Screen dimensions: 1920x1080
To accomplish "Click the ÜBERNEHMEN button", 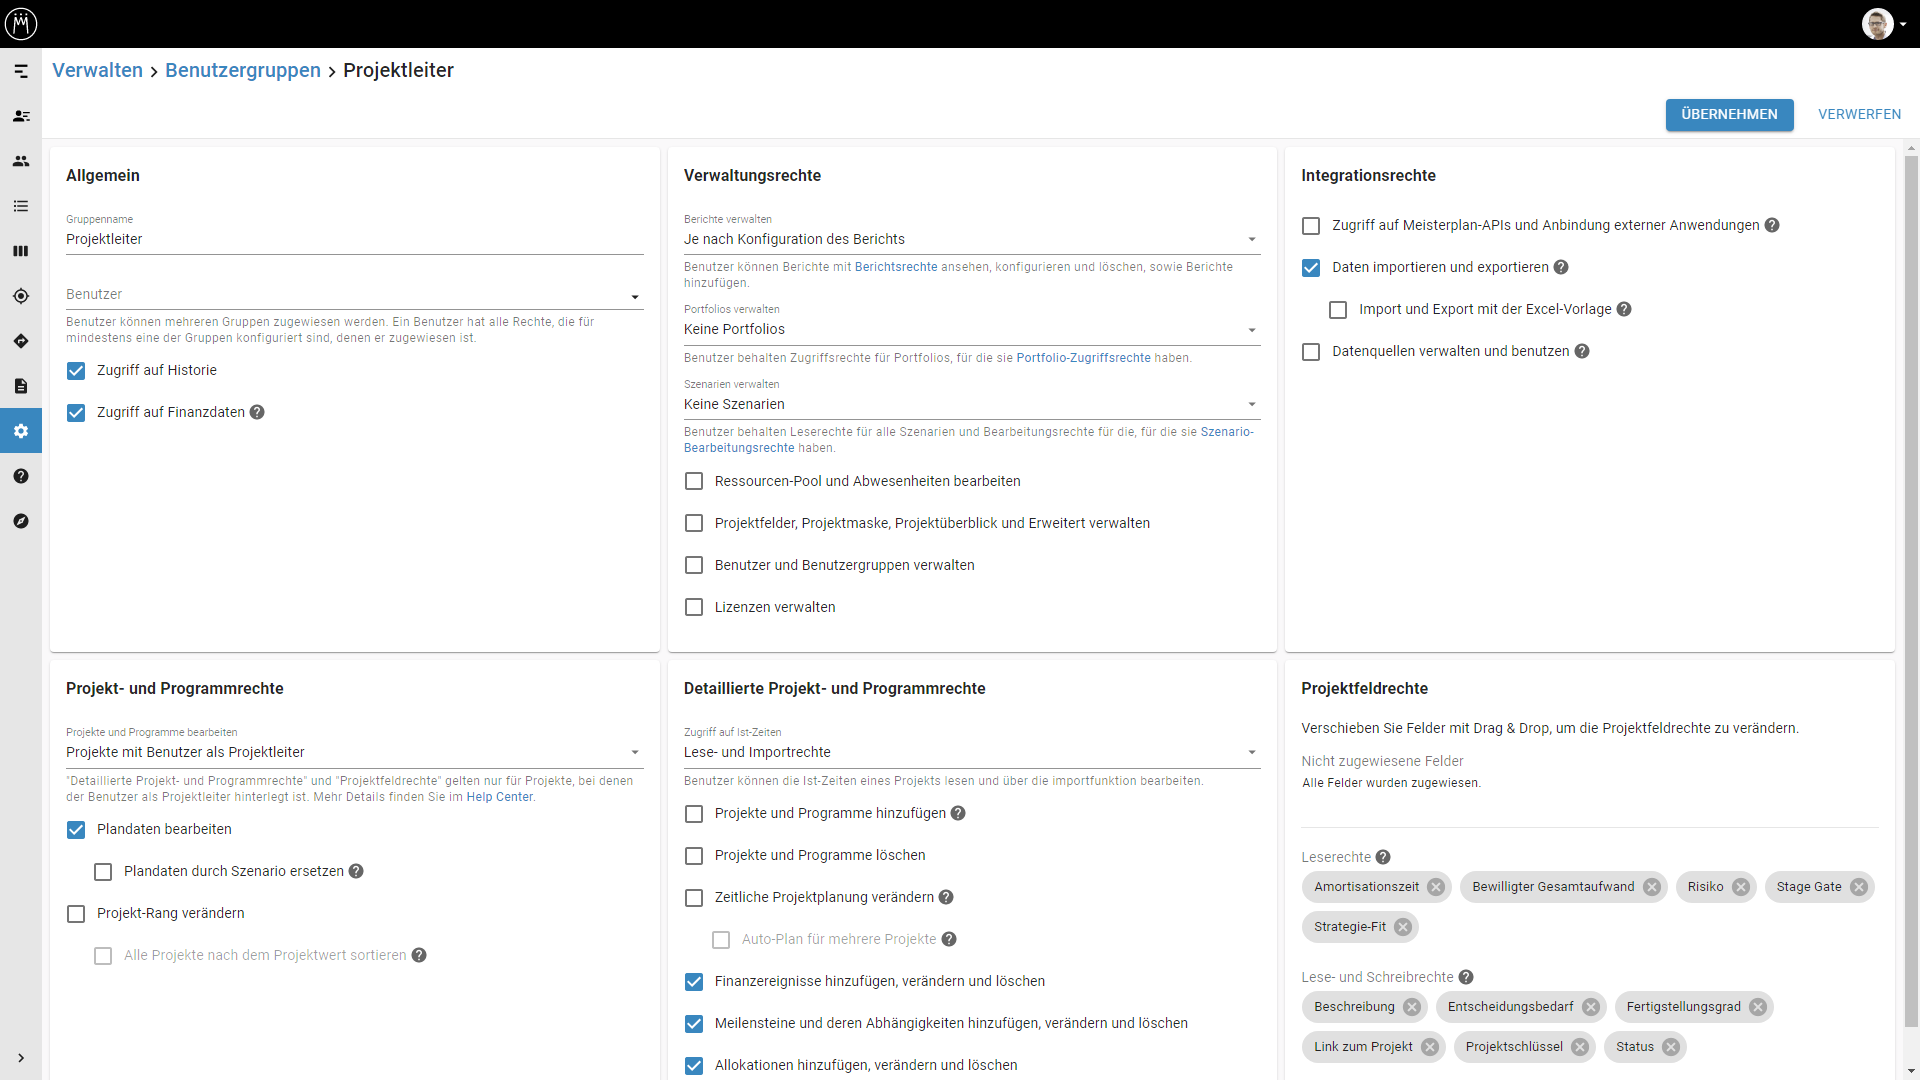I will pos(1729,114).
